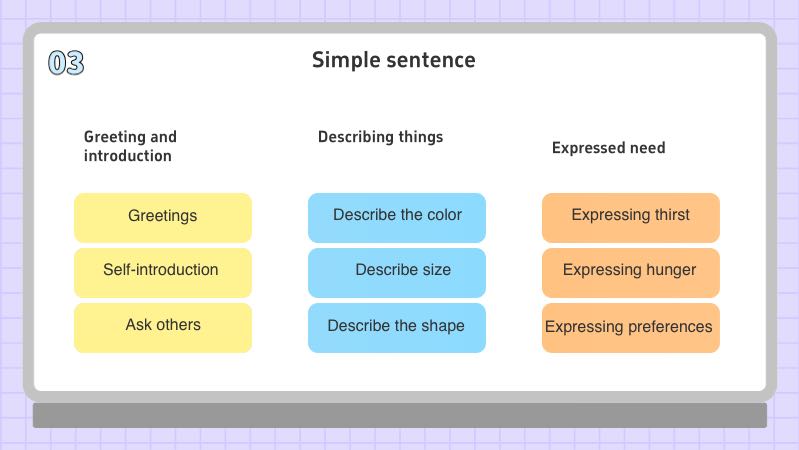The height and width of the screenshot is (450, 799).
Task: Click the Expressing thirst orange box
Action: click(x=630, y=217)
